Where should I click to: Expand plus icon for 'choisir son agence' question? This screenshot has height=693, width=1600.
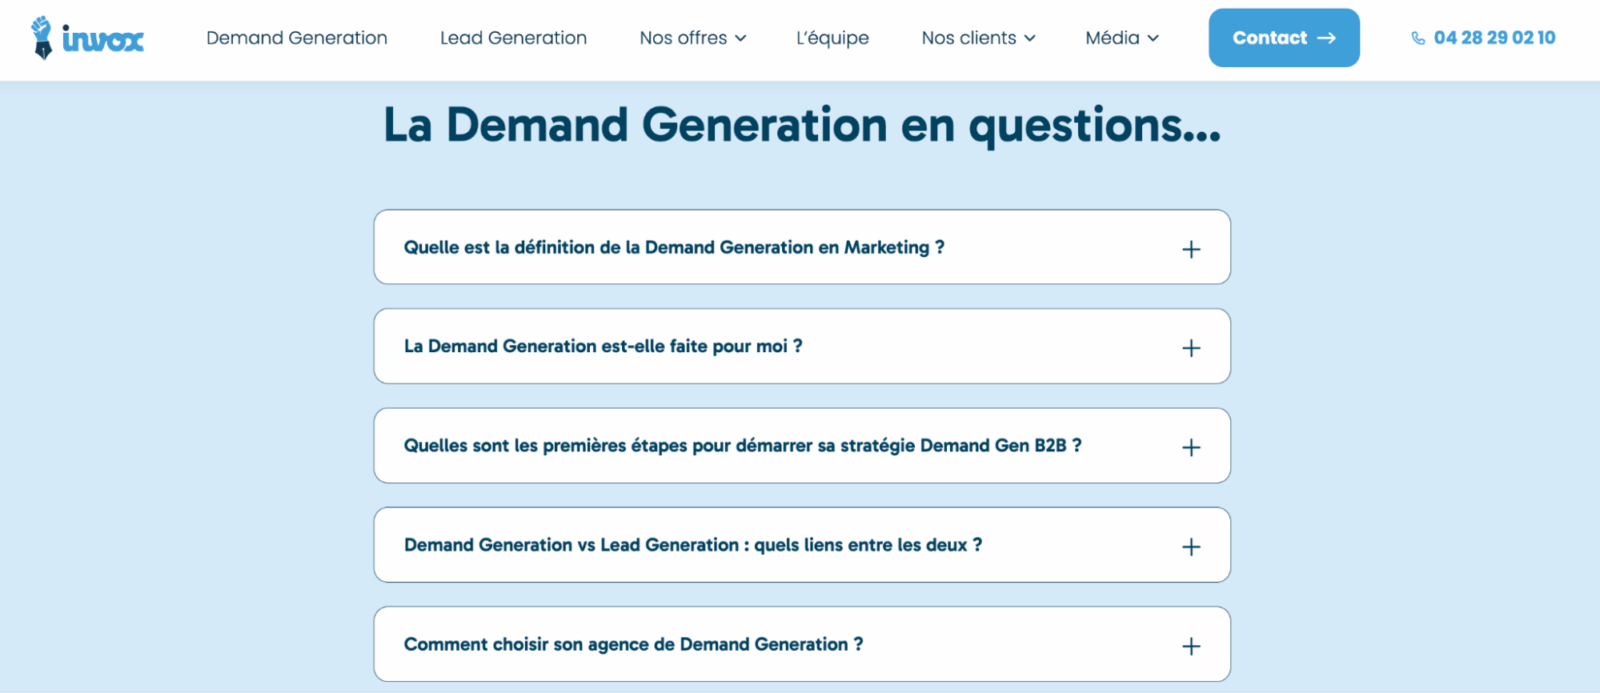(1191, 646)
